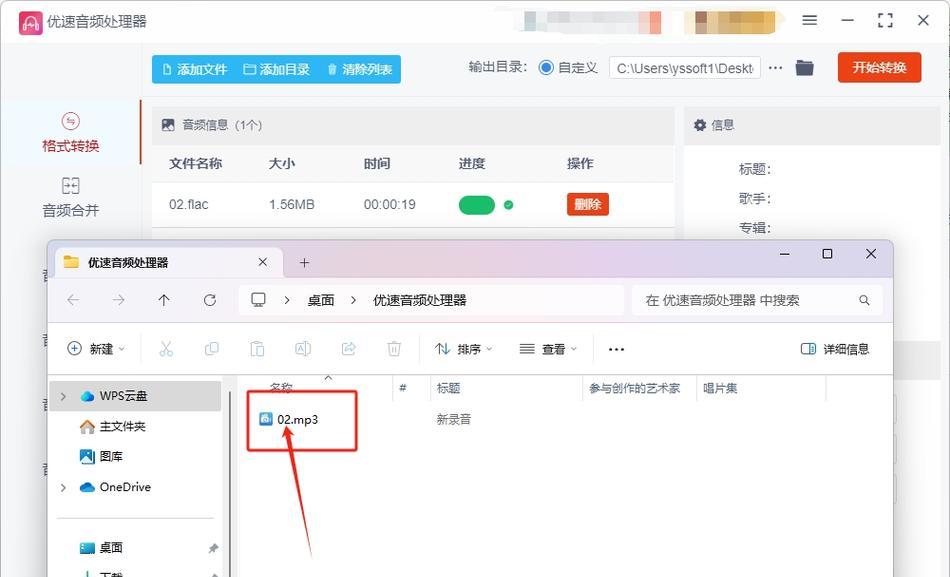Select the 优速音频处理器 Explorer tab
This screenshot has width=950, height=577.
click(168, 262)
